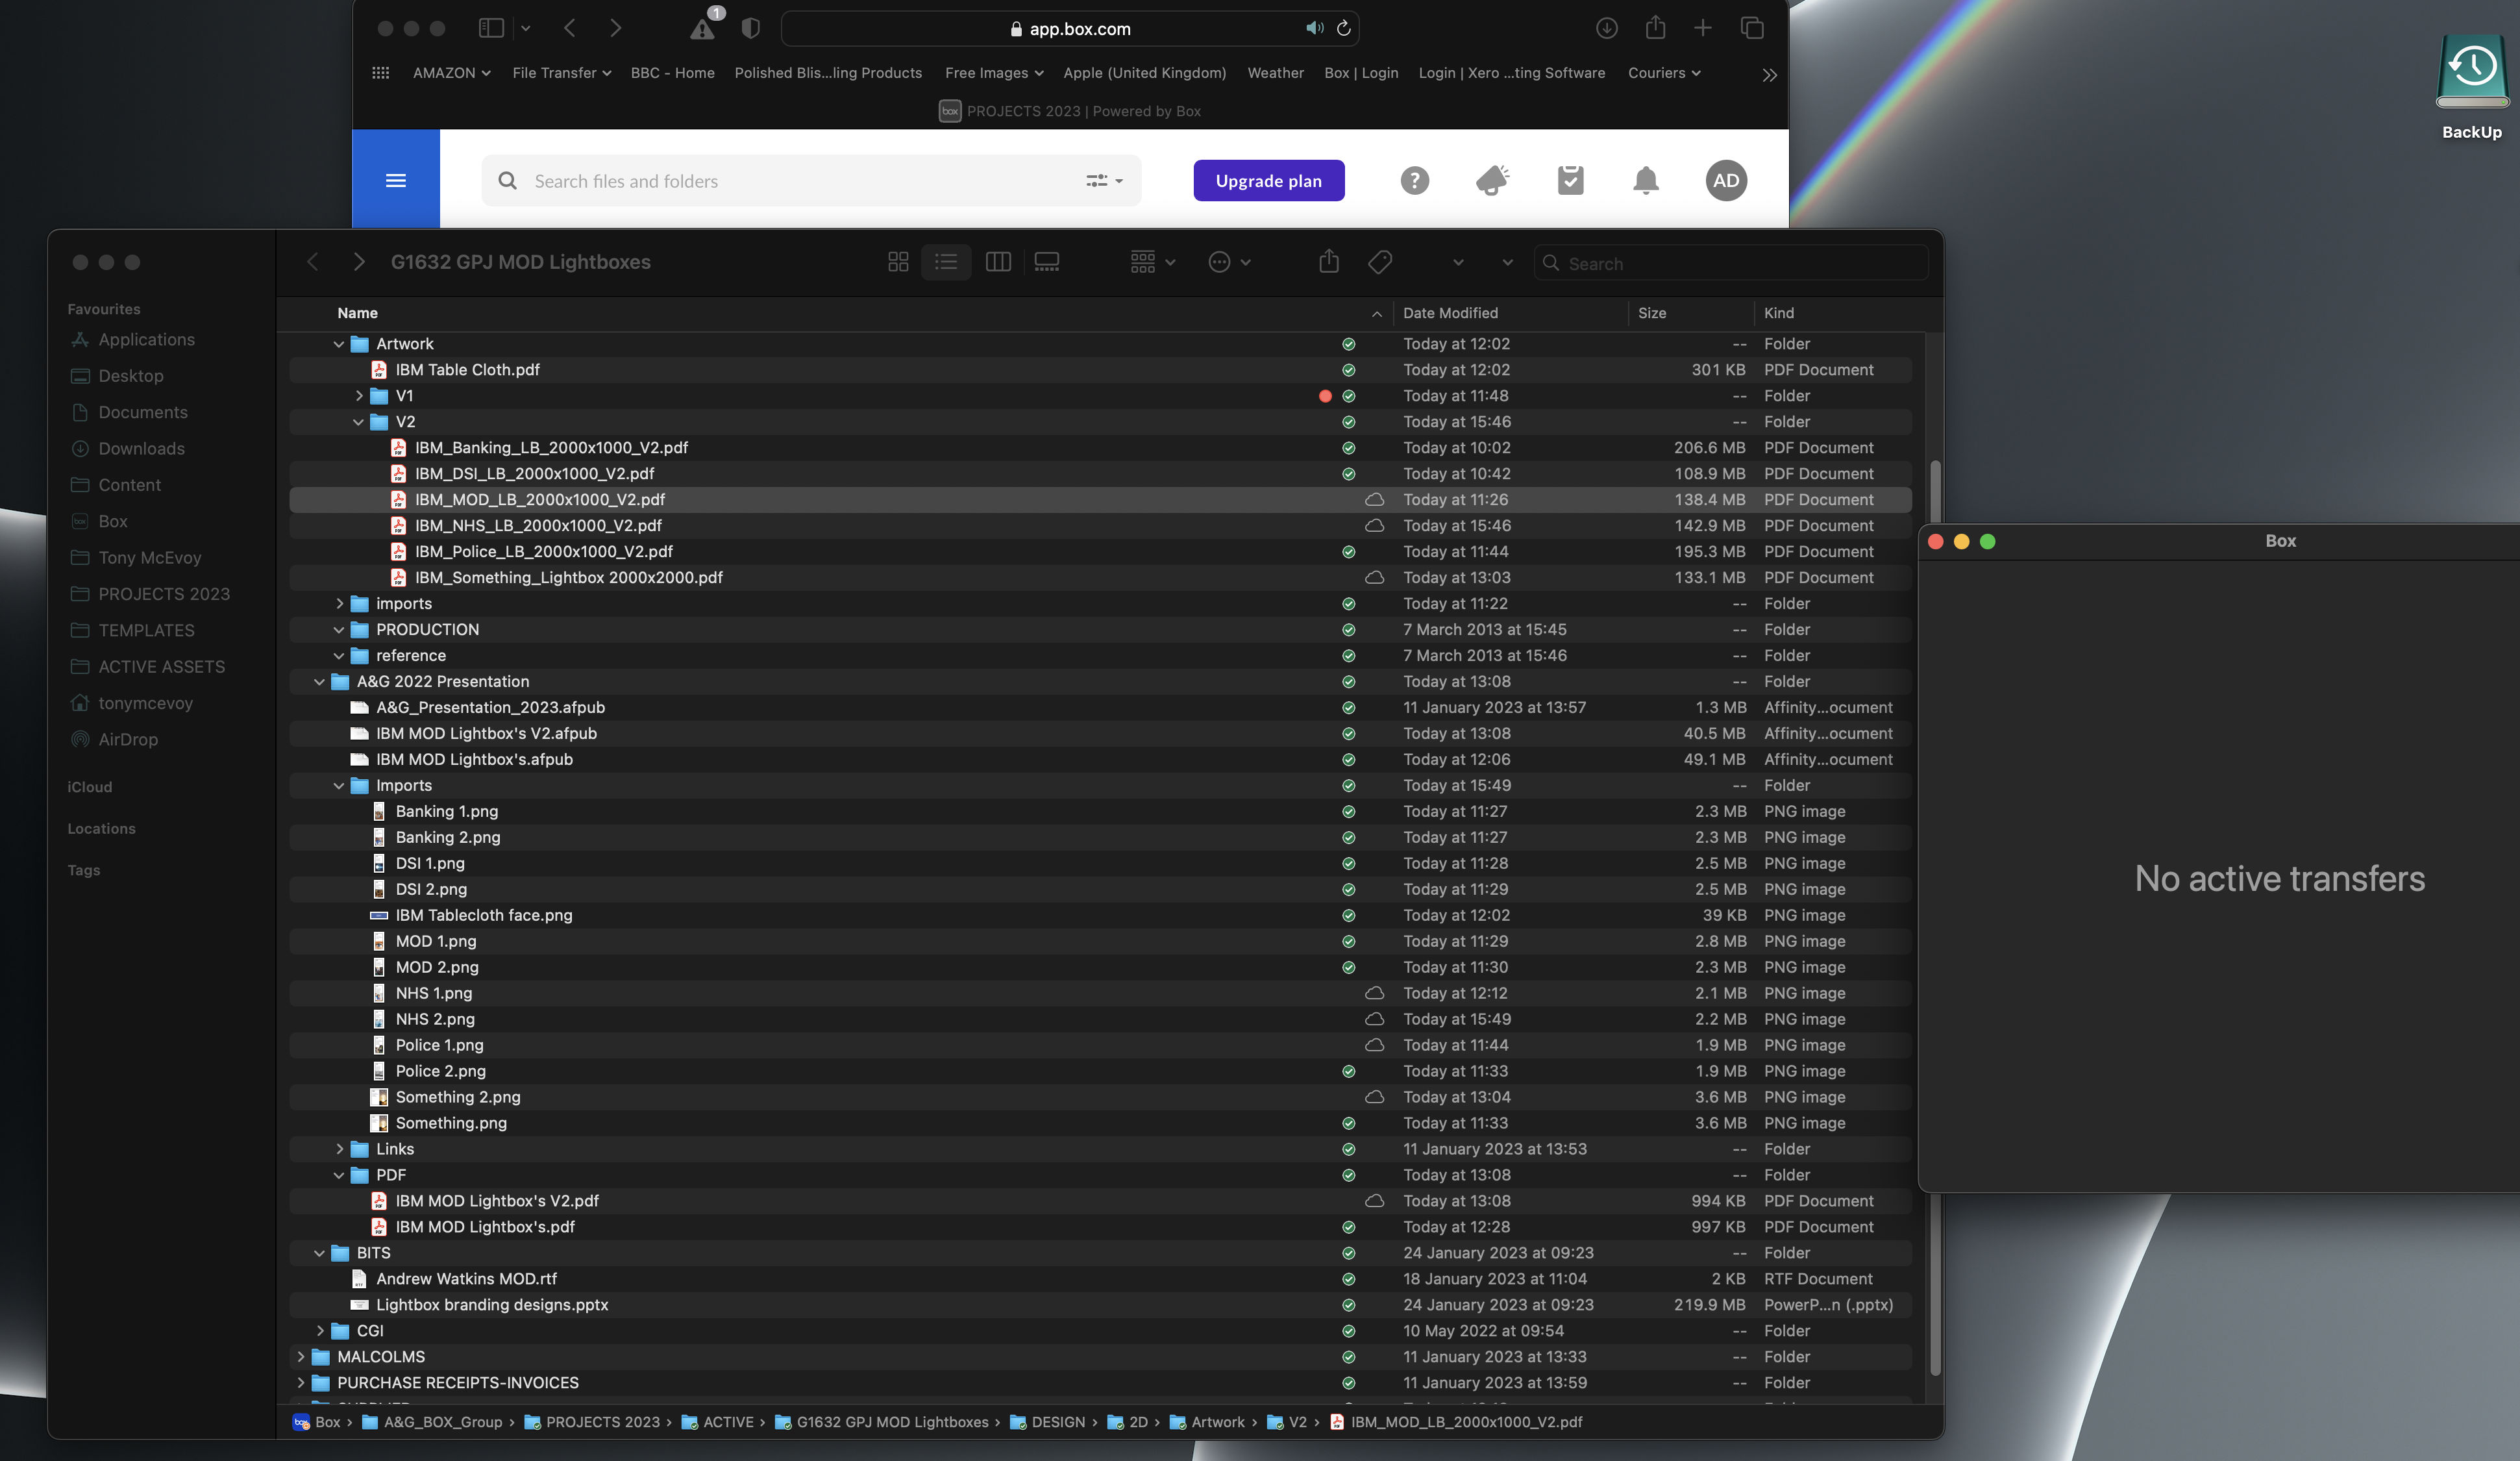The height and width of the screenshot is (1461, 2520).
Task: Collapse the Artwork folder
Action: coord(338,344)
